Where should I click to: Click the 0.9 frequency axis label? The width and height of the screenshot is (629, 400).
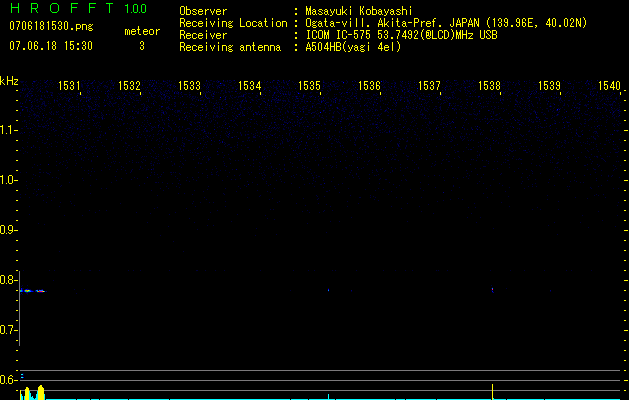coord(8,230)
